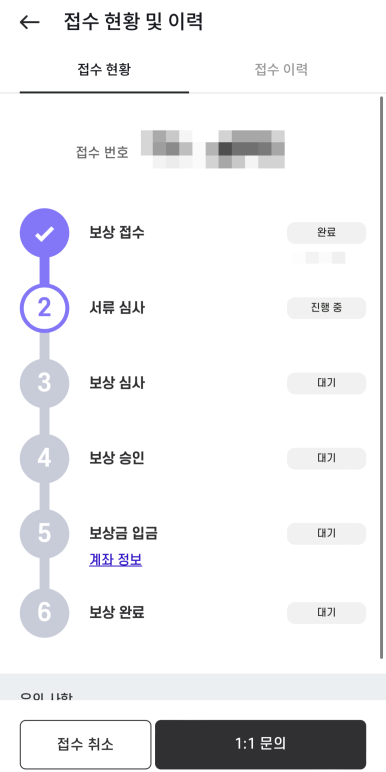Click the 진행 중 status badge
This screenshot has height=772, width=386.
pos(326,308)
